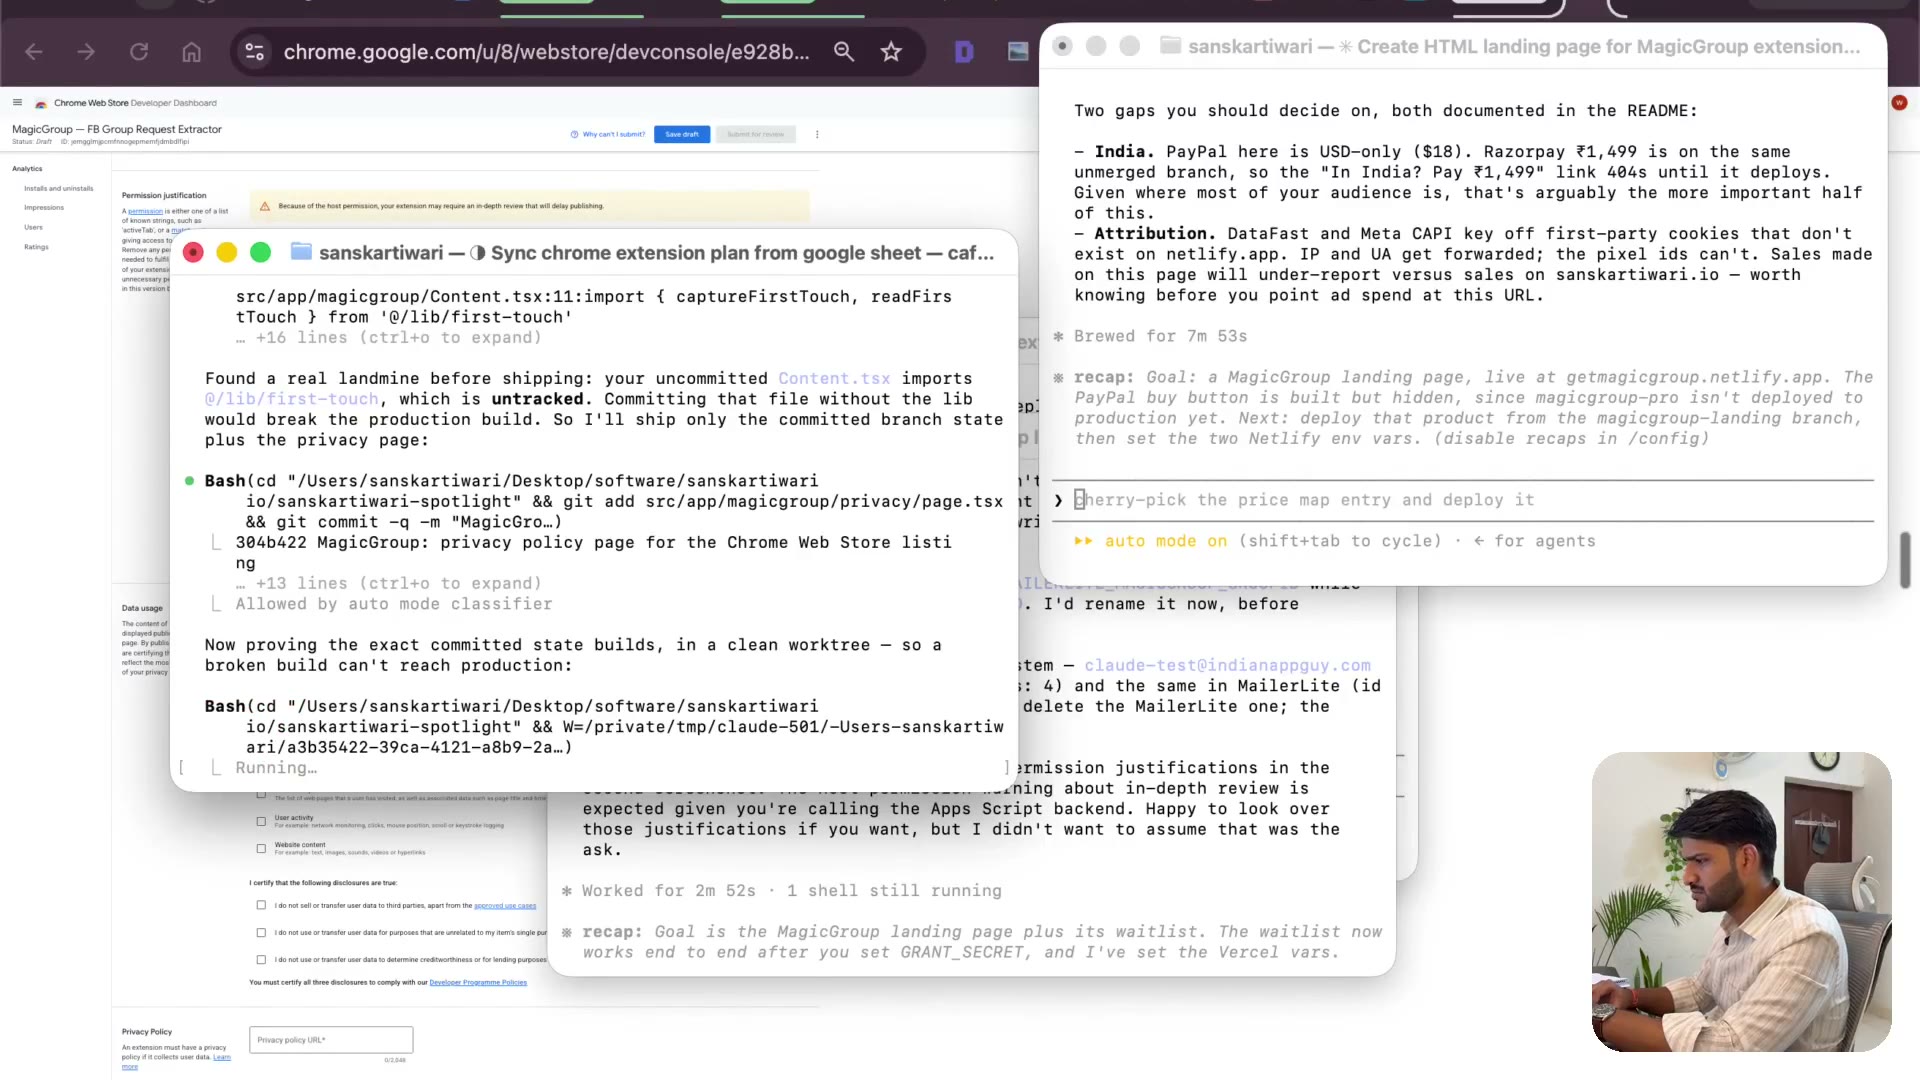Click the @/lib/first-touch path link in terminal
The width and height of the screenshot is (1920, 1080).
(292, 399)
